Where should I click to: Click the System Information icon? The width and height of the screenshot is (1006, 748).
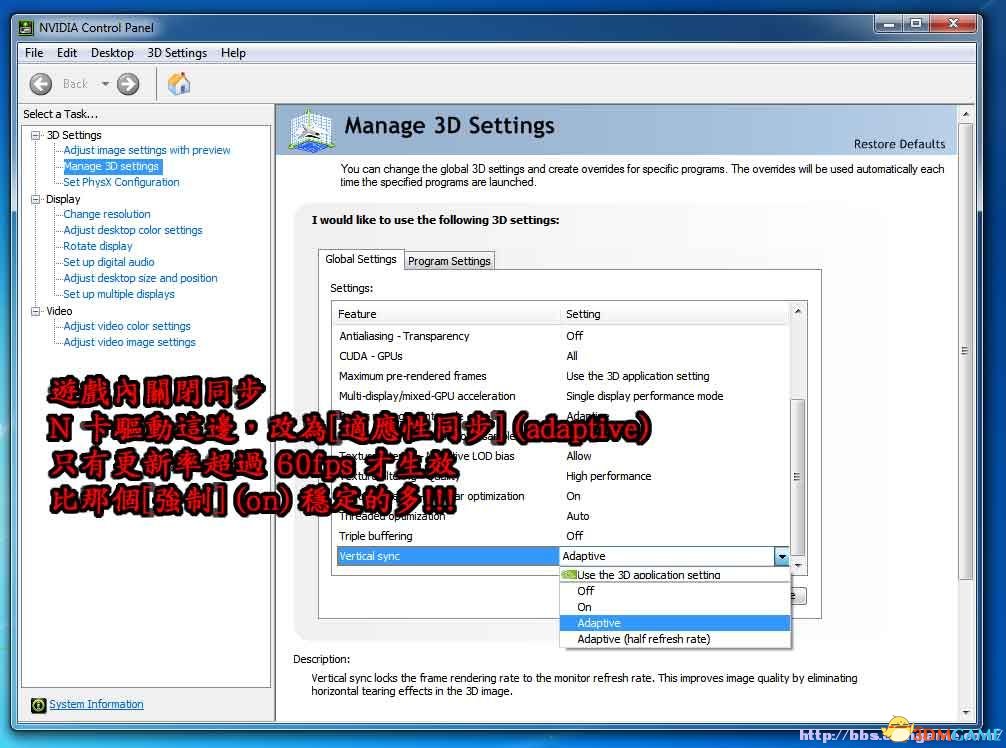point(38,705)
